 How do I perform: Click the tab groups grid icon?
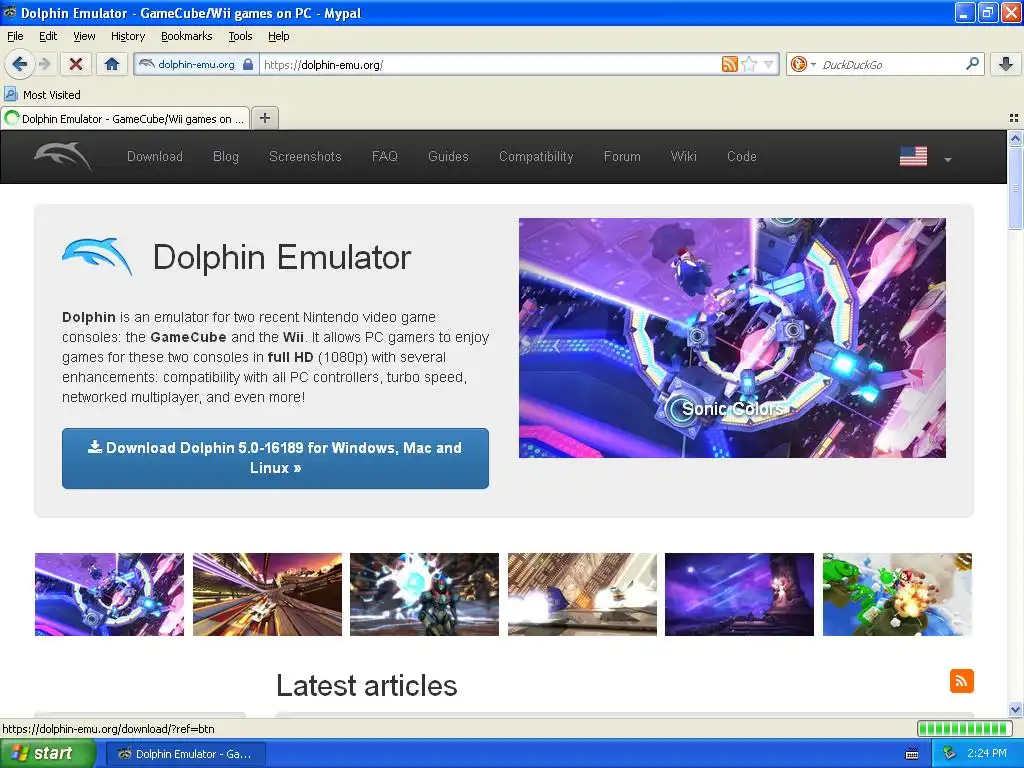click(1014, 118)
